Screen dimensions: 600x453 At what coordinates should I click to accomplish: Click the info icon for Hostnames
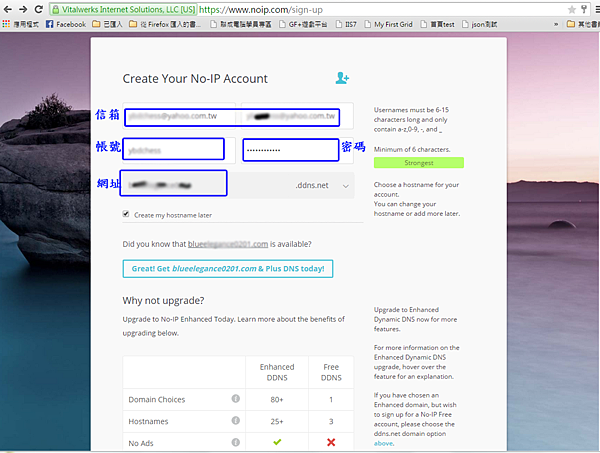click(235, 420)
